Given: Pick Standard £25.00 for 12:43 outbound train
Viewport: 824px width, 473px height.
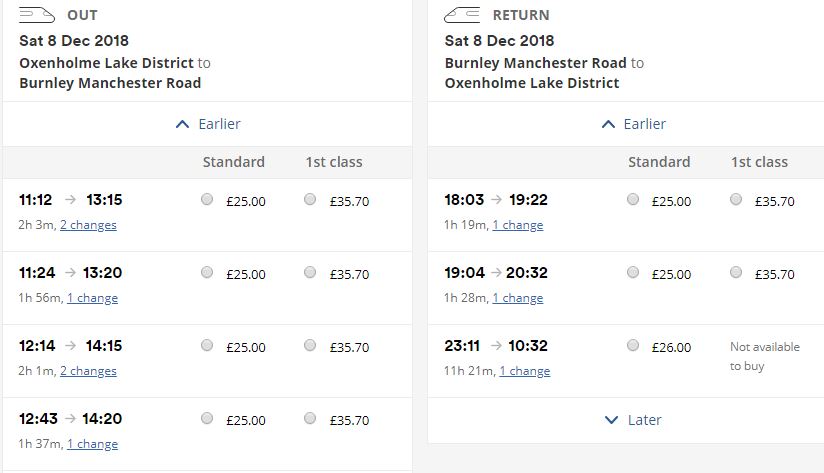Looking at the screenshot, I should click(x=207, y=418).
